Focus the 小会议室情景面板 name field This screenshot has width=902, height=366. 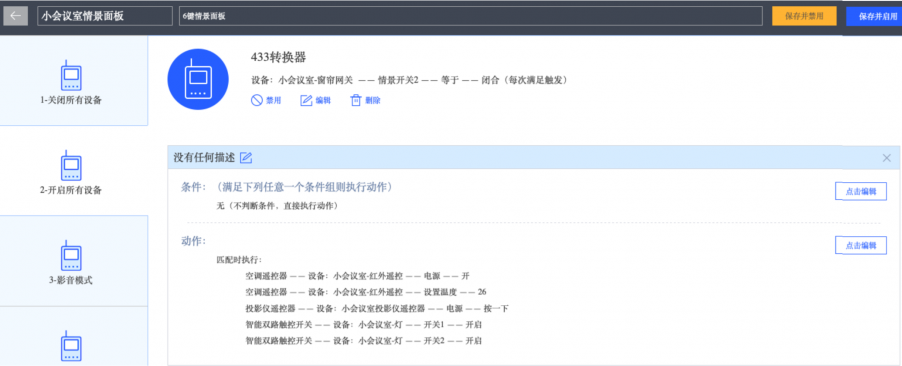tap(105, 16)
